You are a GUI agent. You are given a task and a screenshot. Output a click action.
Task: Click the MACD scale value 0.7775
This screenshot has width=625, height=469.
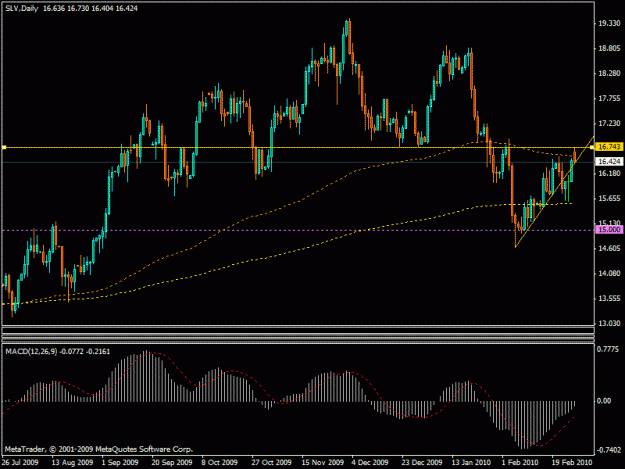click(x=608, y=349)
